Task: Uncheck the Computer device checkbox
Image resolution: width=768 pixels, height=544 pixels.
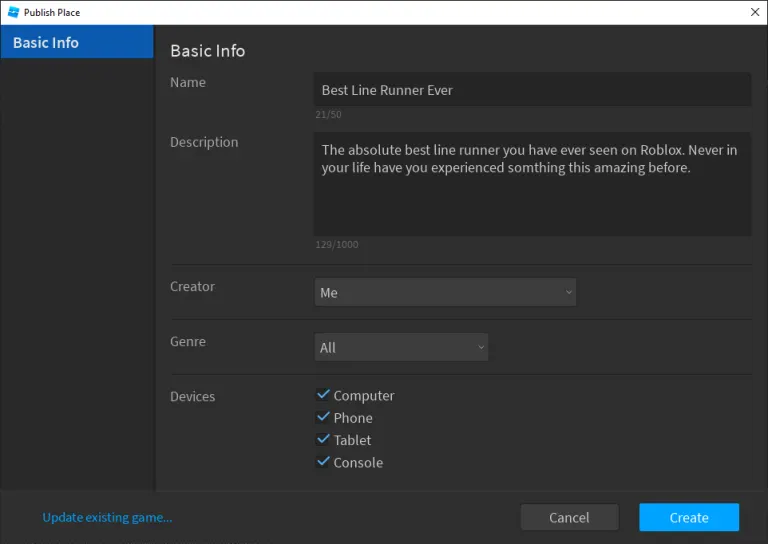Action: 323,395
